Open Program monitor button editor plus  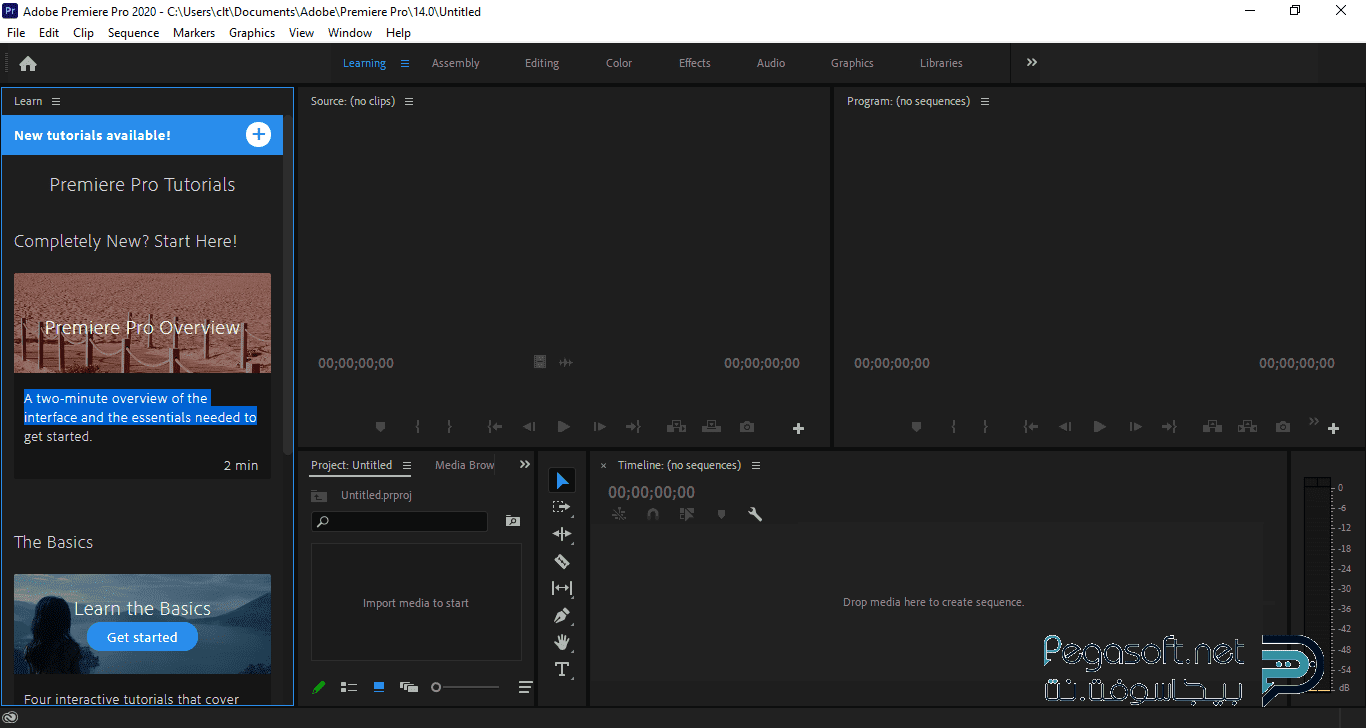click(x=1333, y=429)
